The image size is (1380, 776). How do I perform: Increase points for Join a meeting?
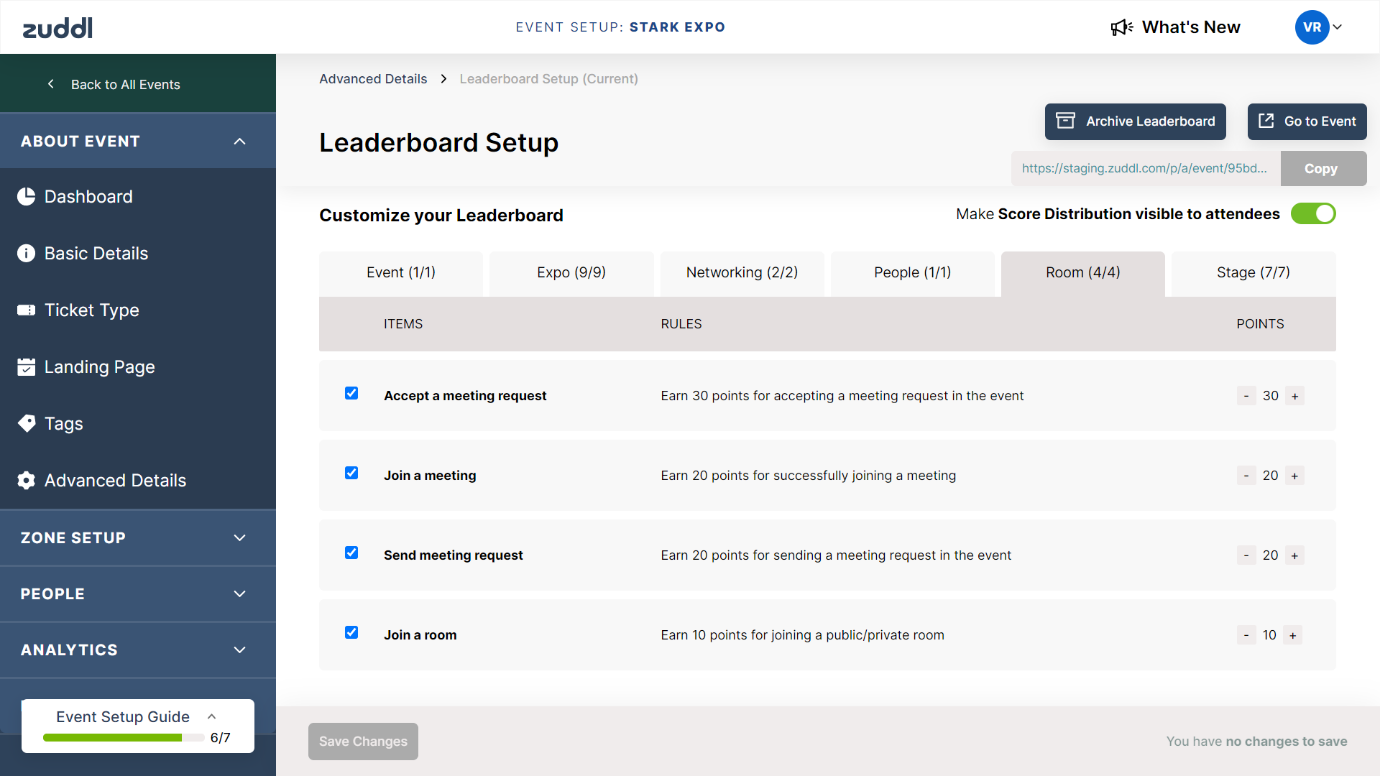point(1295,476)
